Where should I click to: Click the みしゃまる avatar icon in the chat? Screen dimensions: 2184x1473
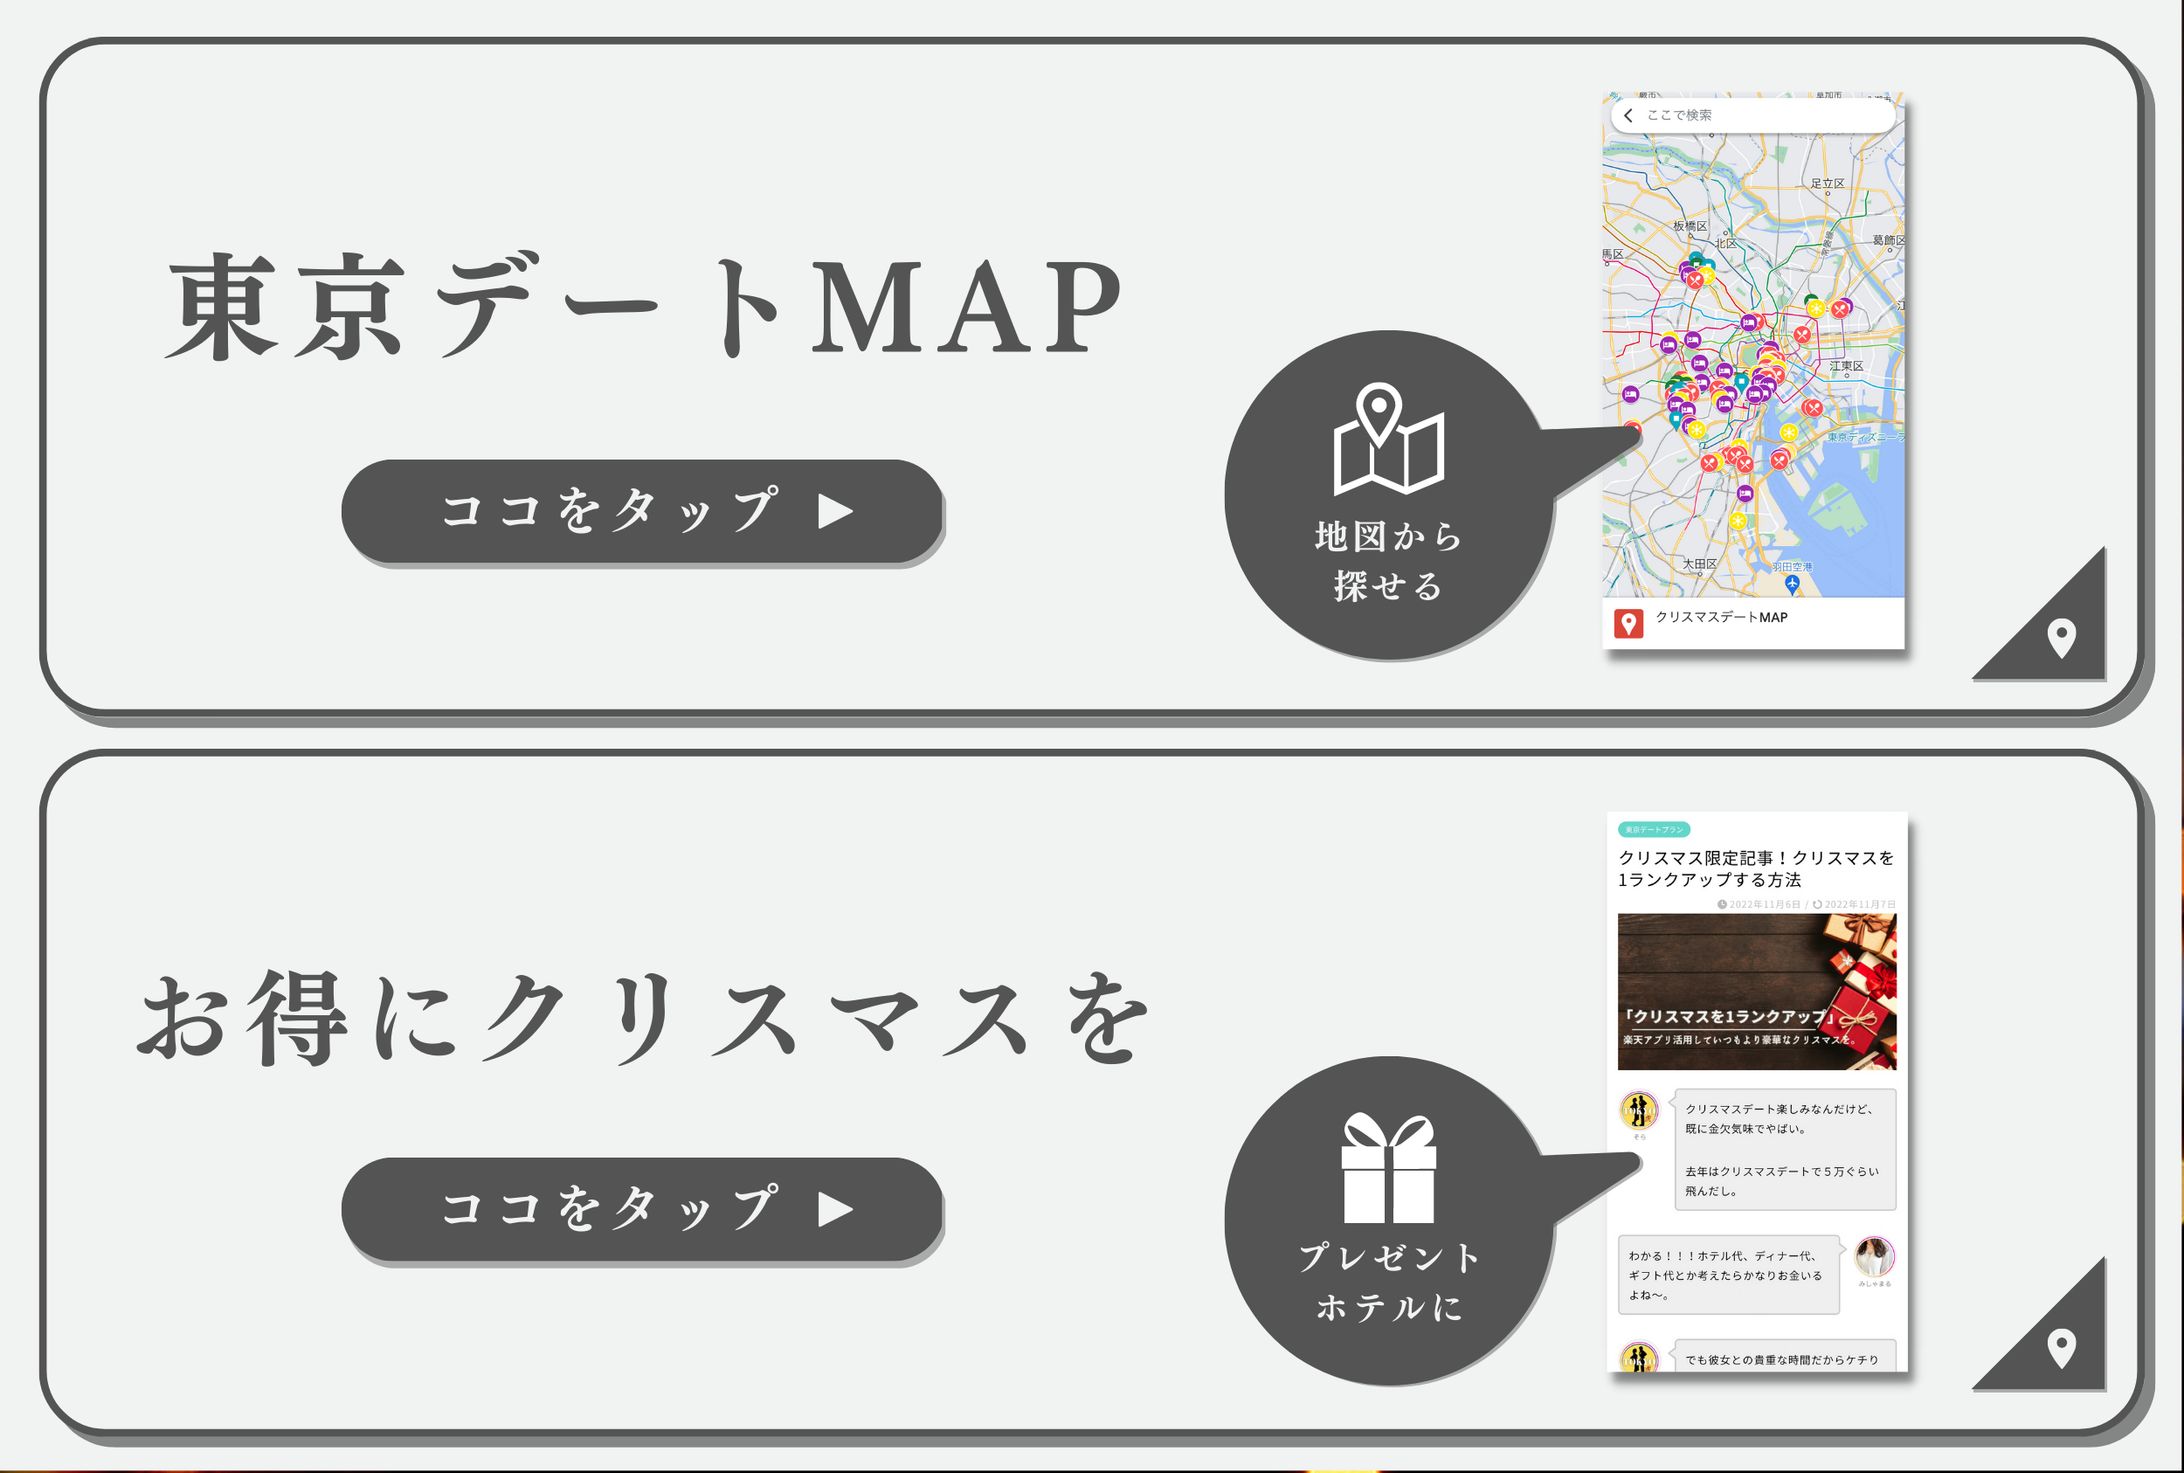[x=1875, y=1256]
